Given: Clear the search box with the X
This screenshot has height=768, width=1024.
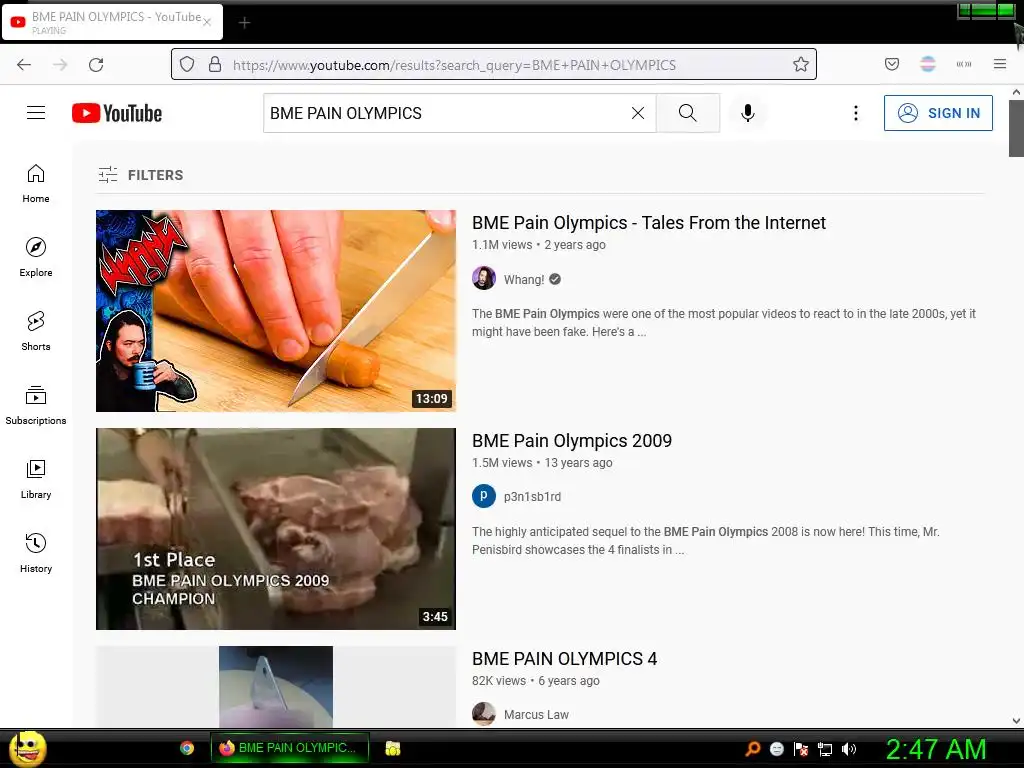Looking at the screenshot, I should pos(638,113).
